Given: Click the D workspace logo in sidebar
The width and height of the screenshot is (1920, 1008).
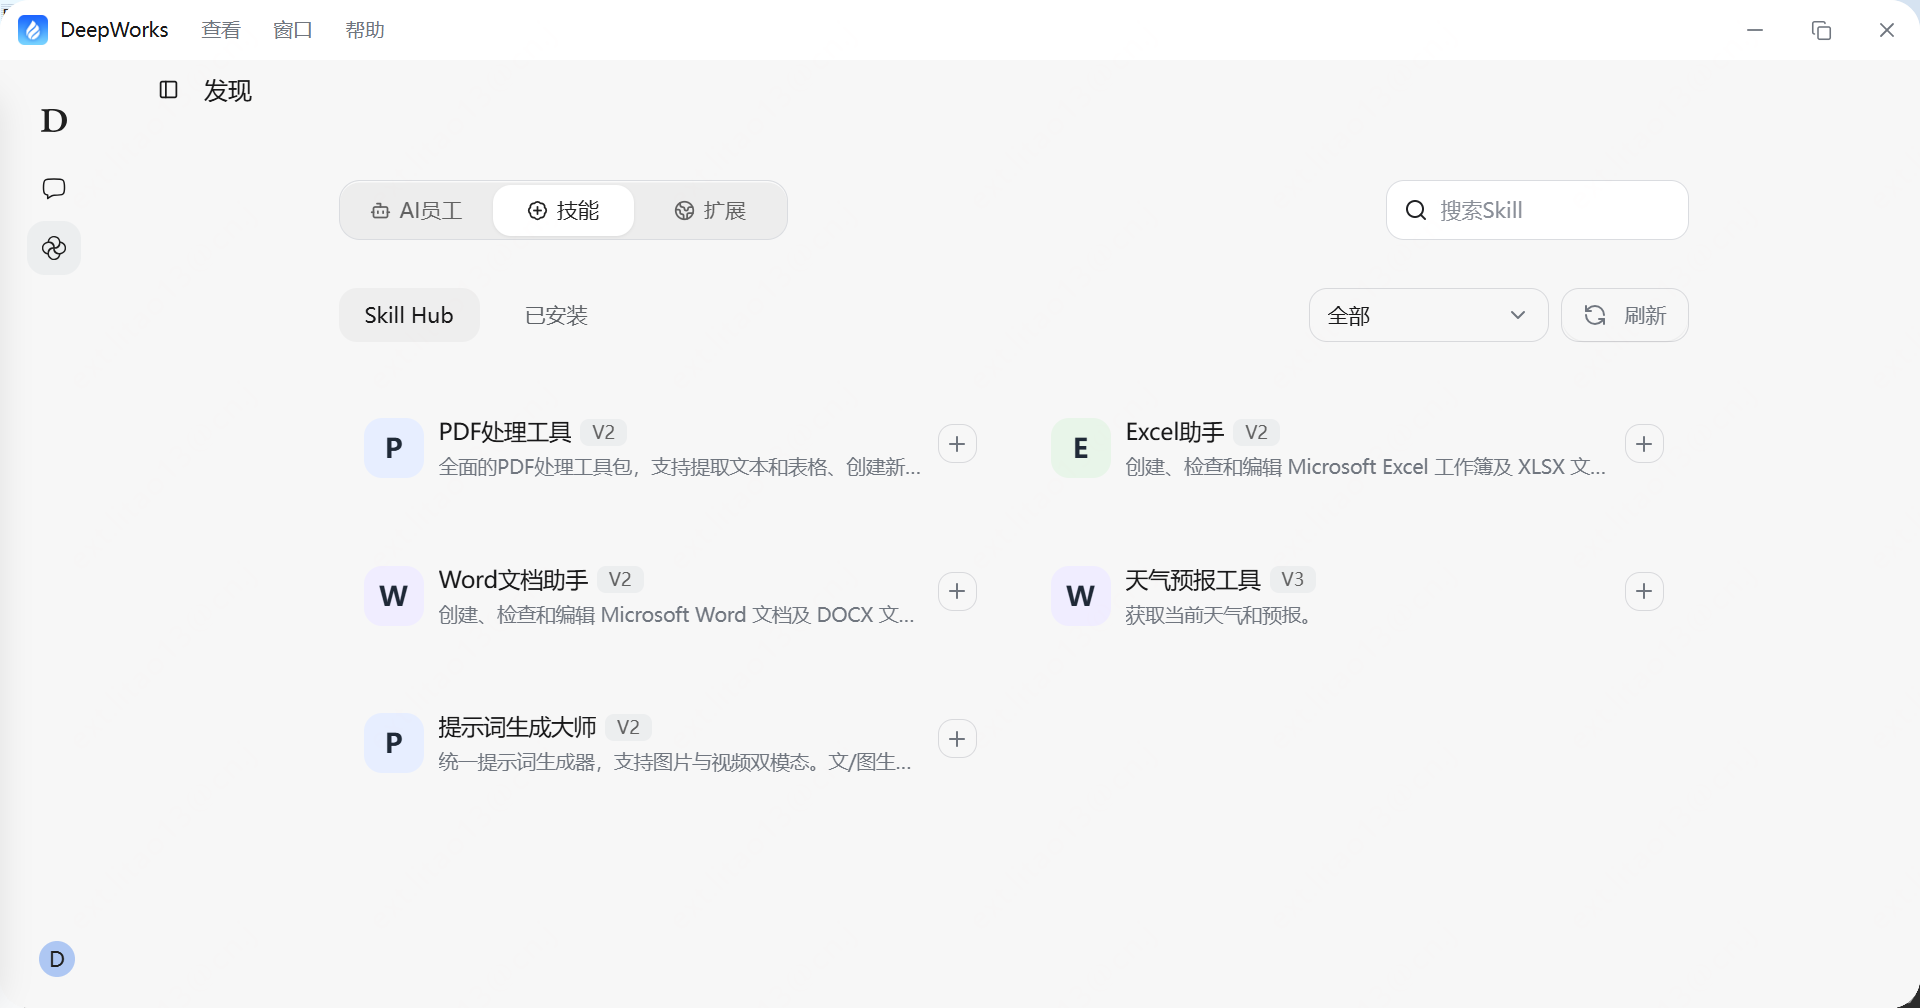Looking at the screenshot, I should point(54,121).
